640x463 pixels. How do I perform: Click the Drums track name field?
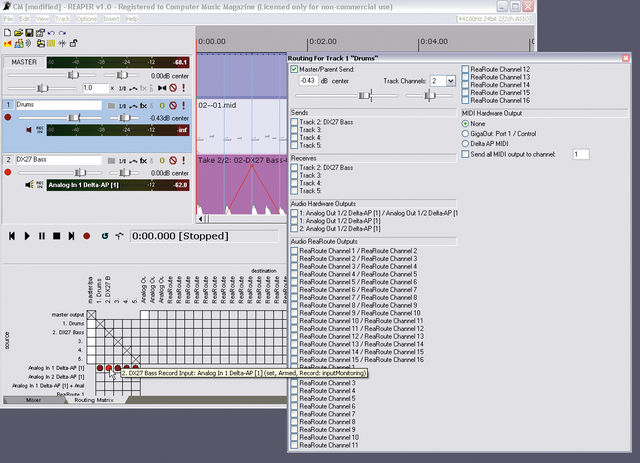point(58,105)
